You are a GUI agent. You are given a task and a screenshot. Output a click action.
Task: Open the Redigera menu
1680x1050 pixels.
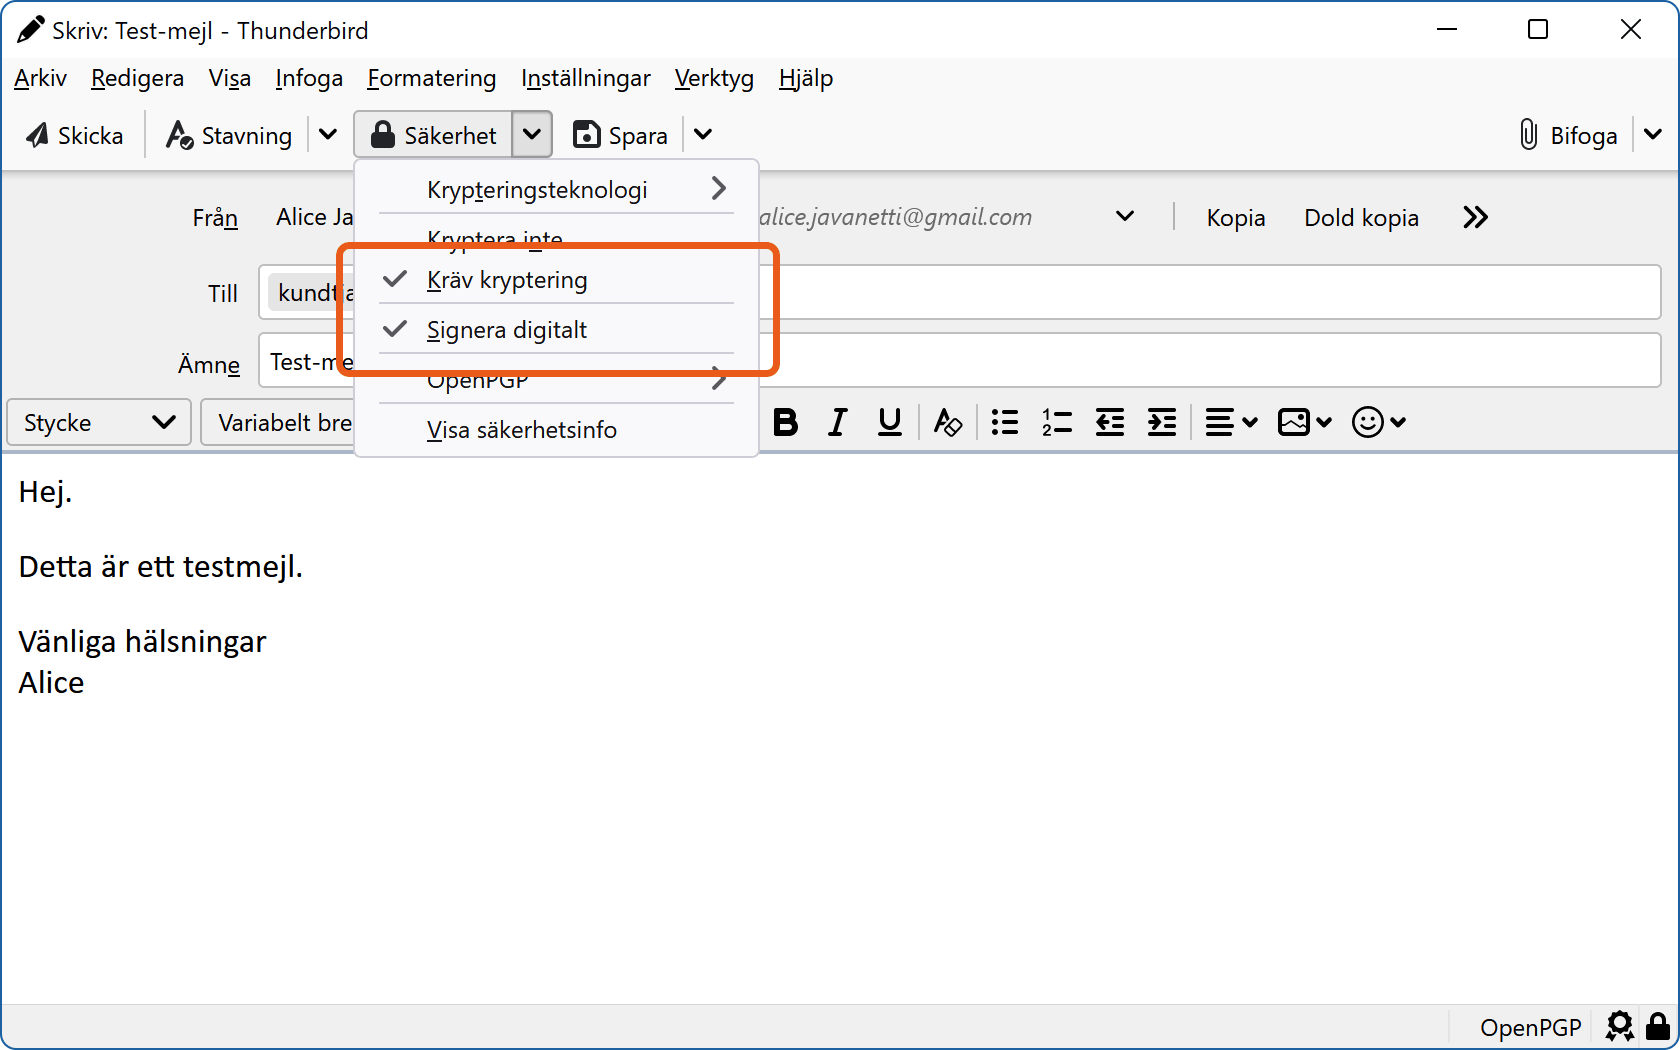pos(137,78)
